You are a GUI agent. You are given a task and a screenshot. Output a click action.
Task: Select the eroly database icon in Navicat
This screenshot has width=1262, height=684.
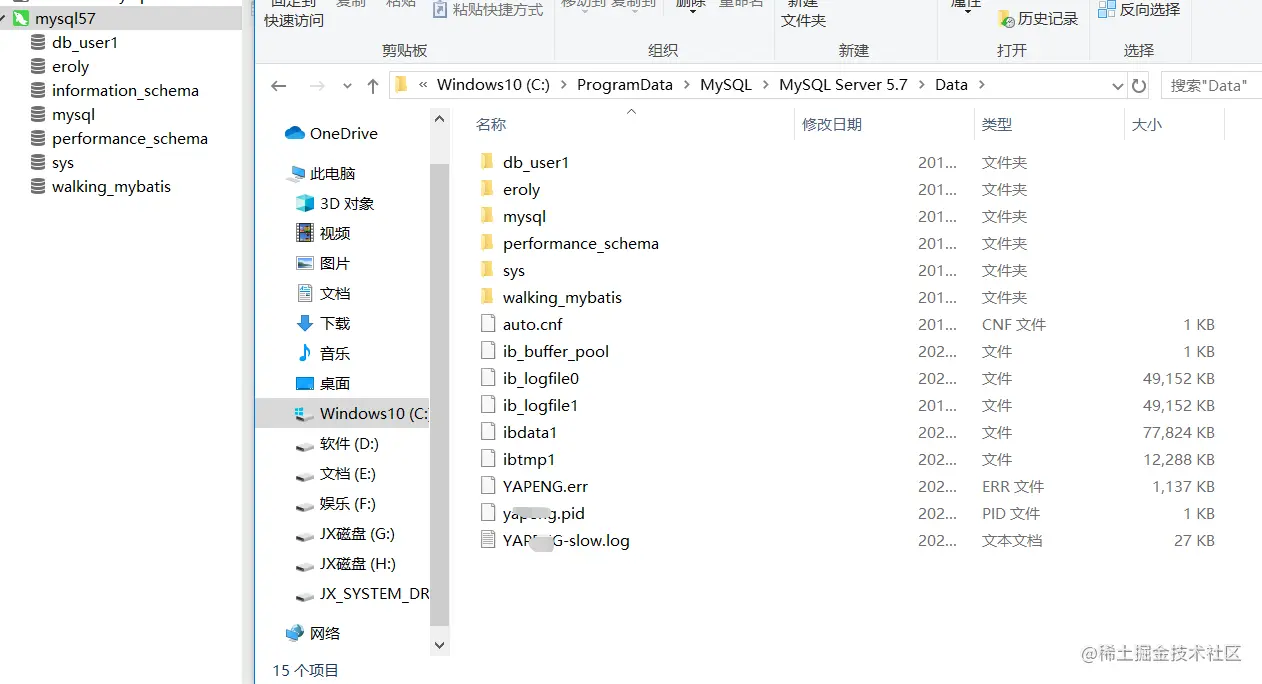pyautogui.click(x=38, y=67)
